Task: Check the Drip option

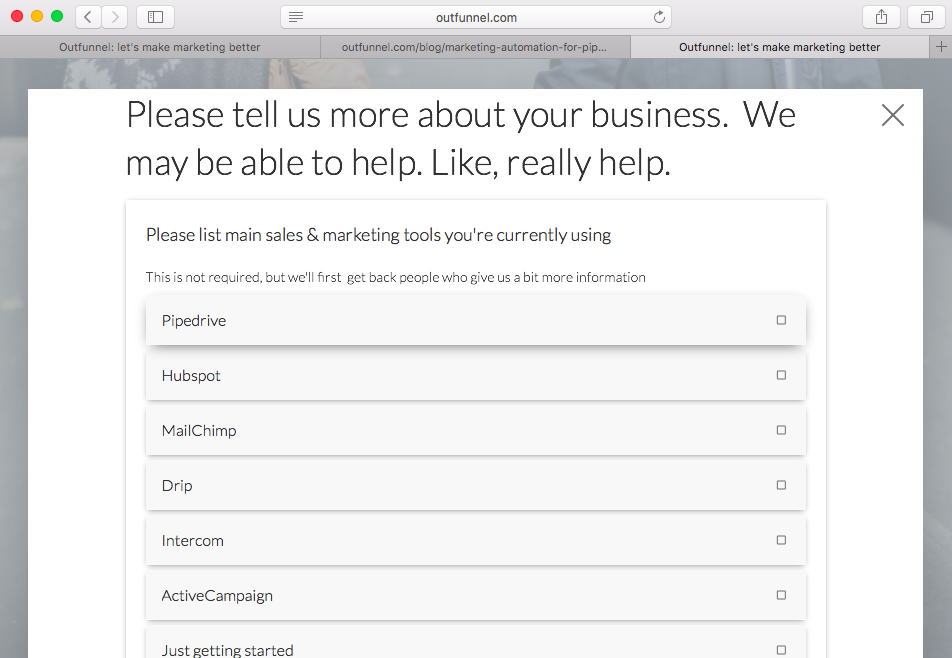Action: (780, 484)
